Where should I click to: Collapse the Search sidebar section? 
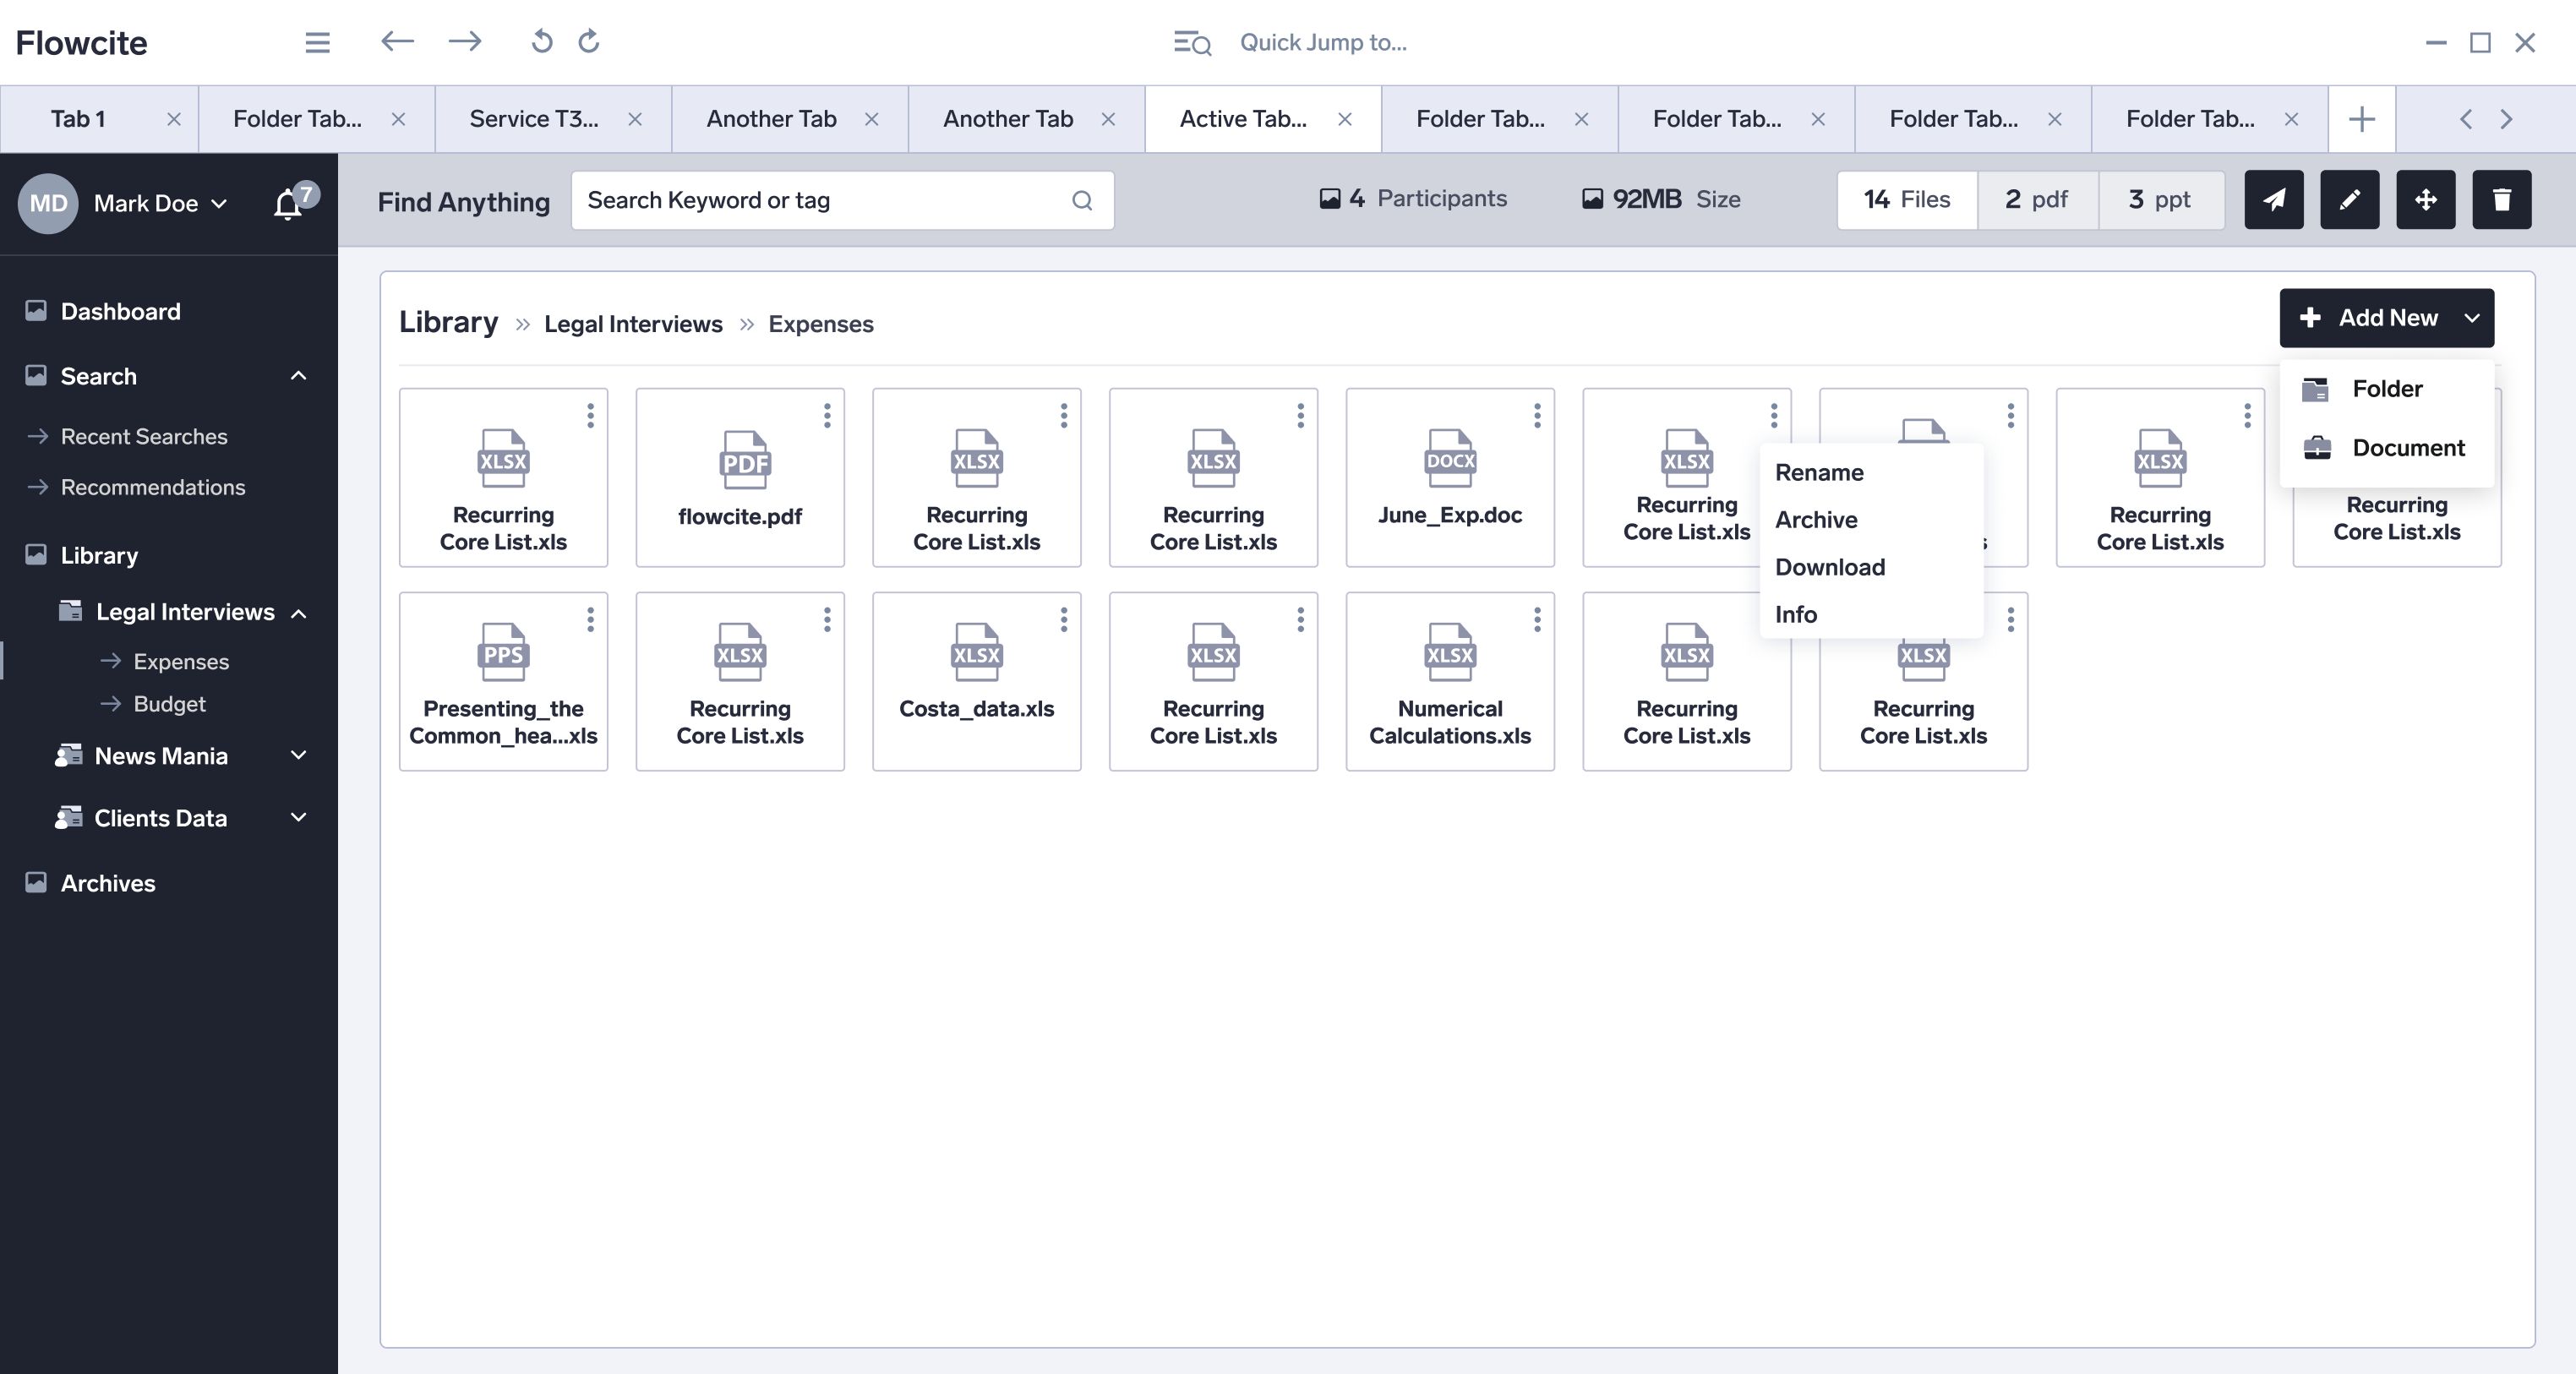point(298,376)
